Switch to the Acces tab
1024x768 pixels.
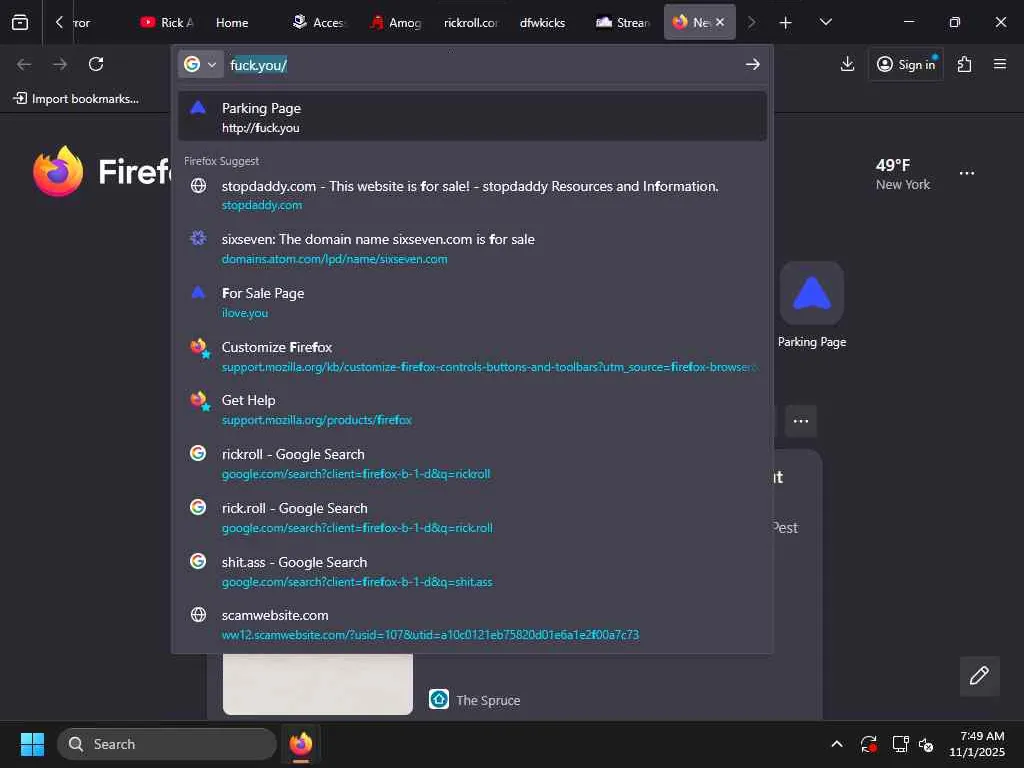[319, 22]
